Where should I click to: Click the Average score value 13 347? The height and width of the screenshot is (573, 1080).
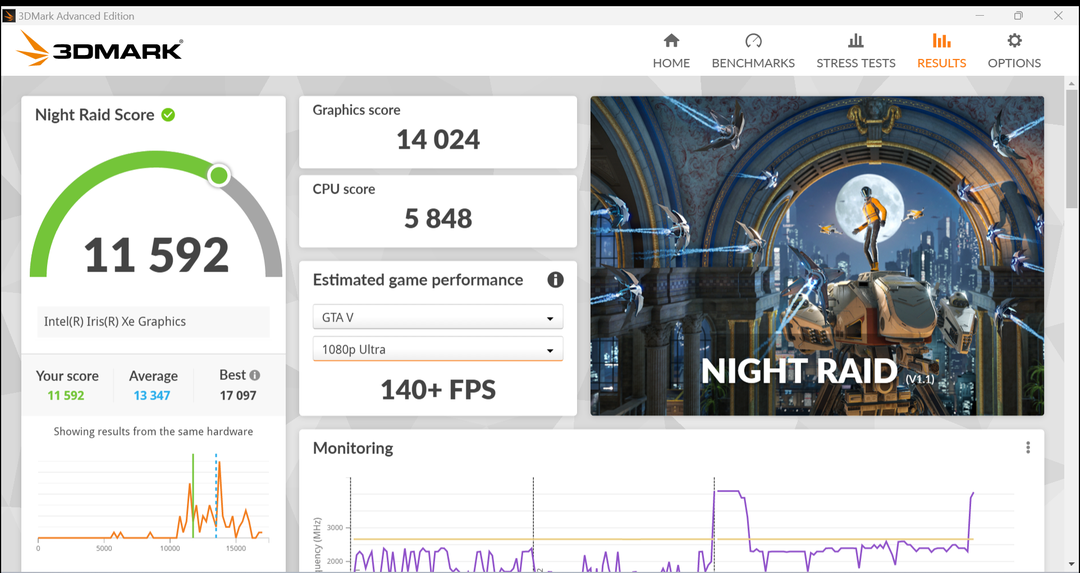153,396
